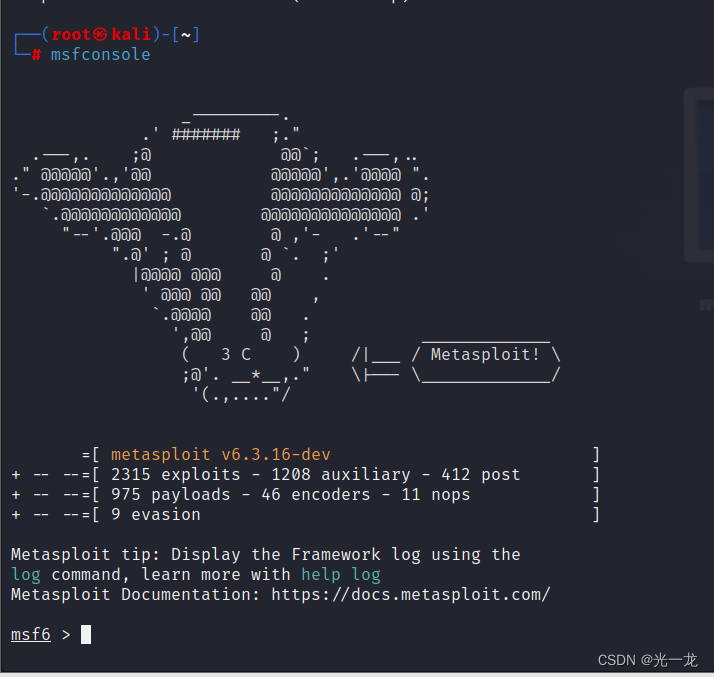Click the '9 evasion' count text
This screenshot has width=714, height=677.
click(x=155, y=514)
